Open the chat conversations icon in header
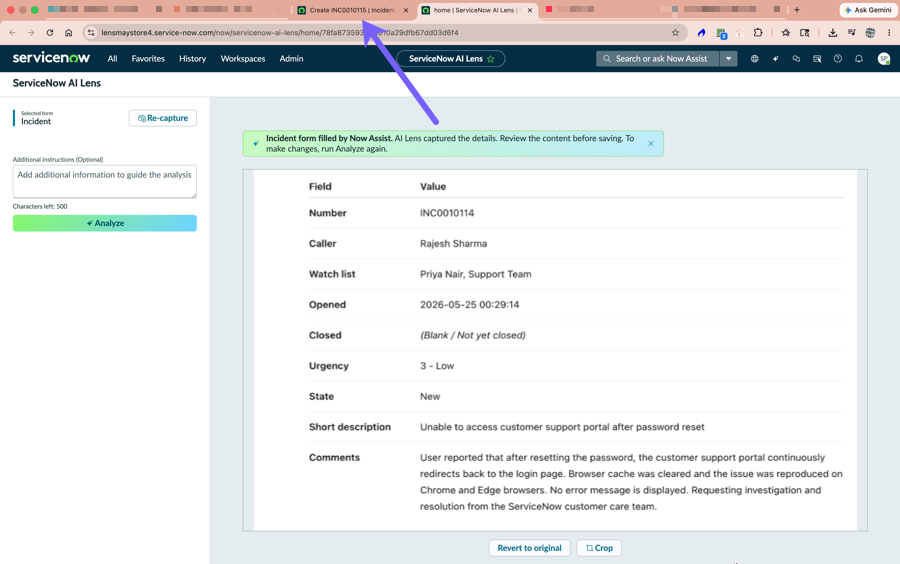This screenshot has width=900, height=564. click(796, 59)
